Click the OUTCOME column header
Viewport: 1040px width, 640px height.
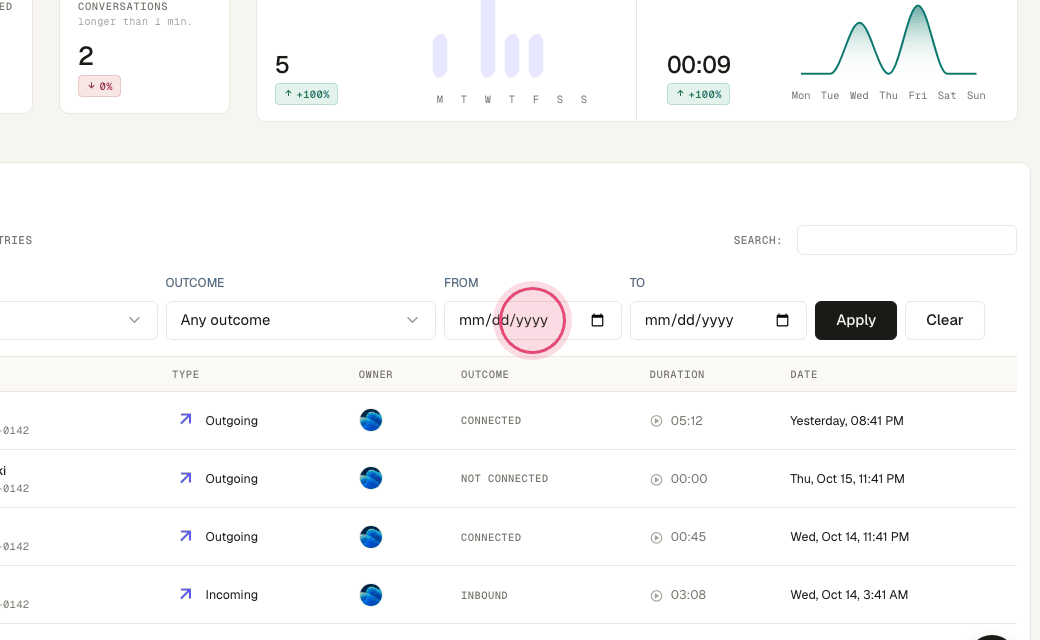point(485,375)
